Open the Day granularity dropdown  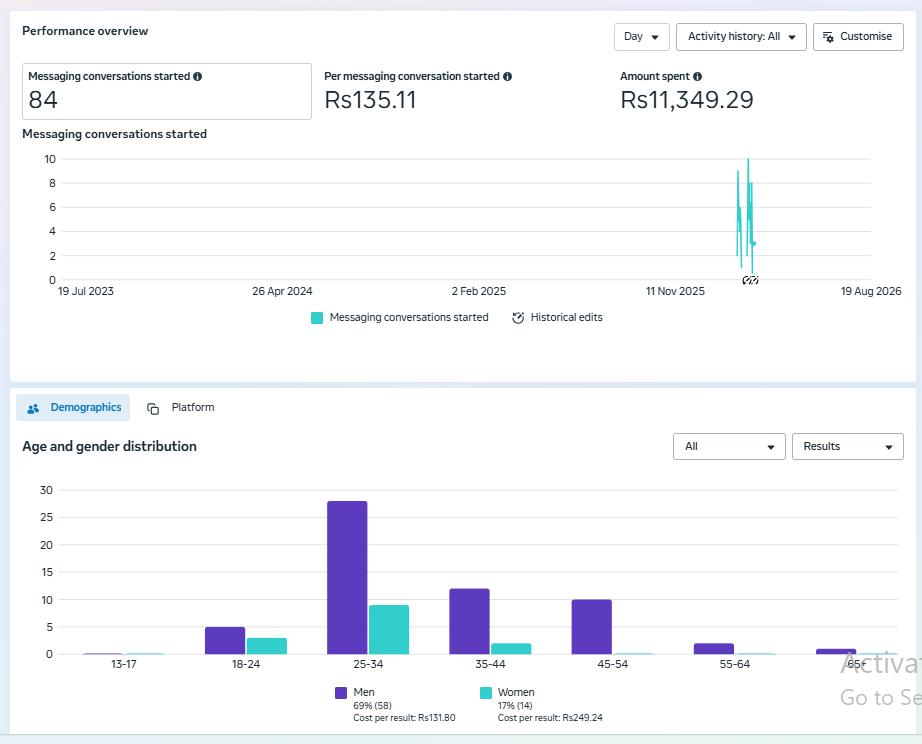coord(642,36)
